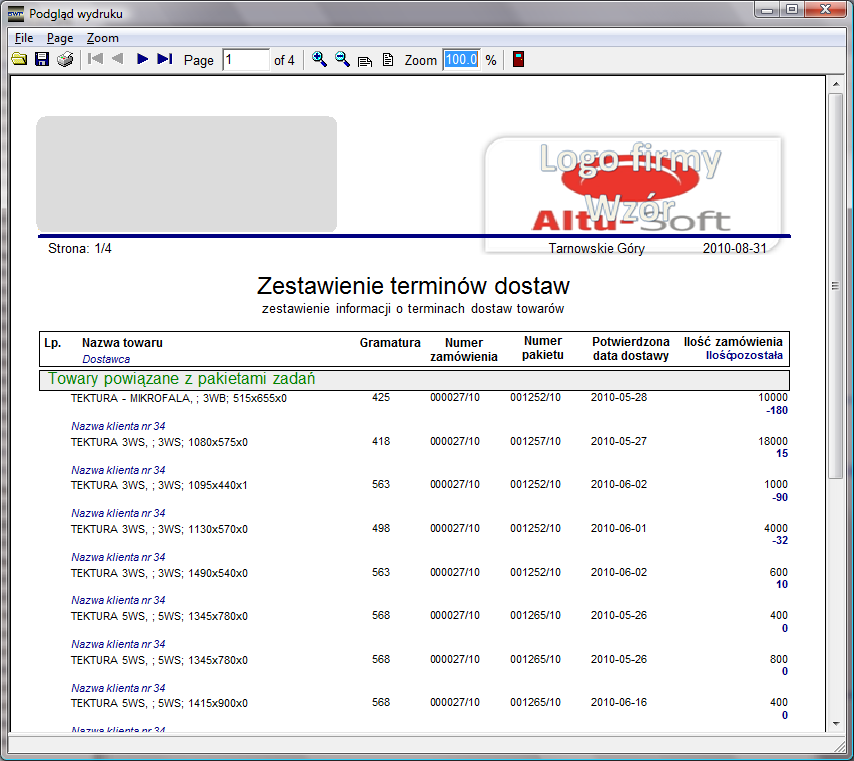Screen dimensions: 854x761
Task: Click the vertical scrollbar thumb
Action: point(835,285)
